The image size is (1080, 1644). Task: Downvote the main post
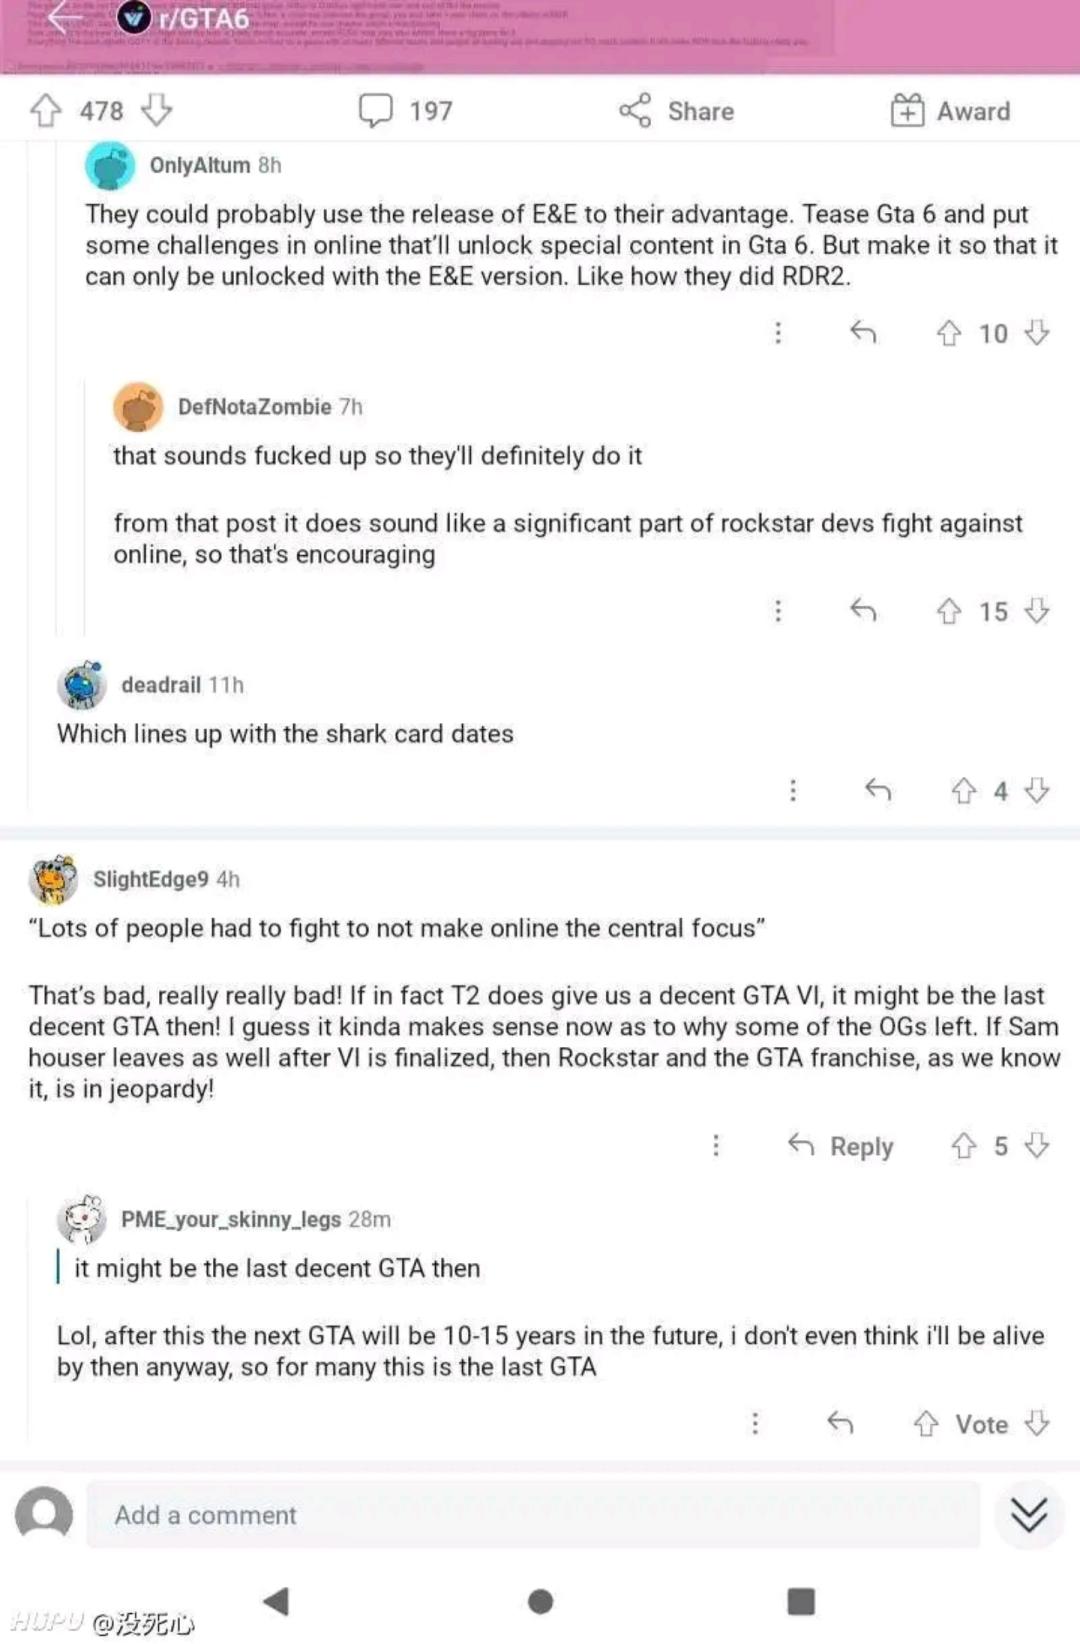point(157,110)
